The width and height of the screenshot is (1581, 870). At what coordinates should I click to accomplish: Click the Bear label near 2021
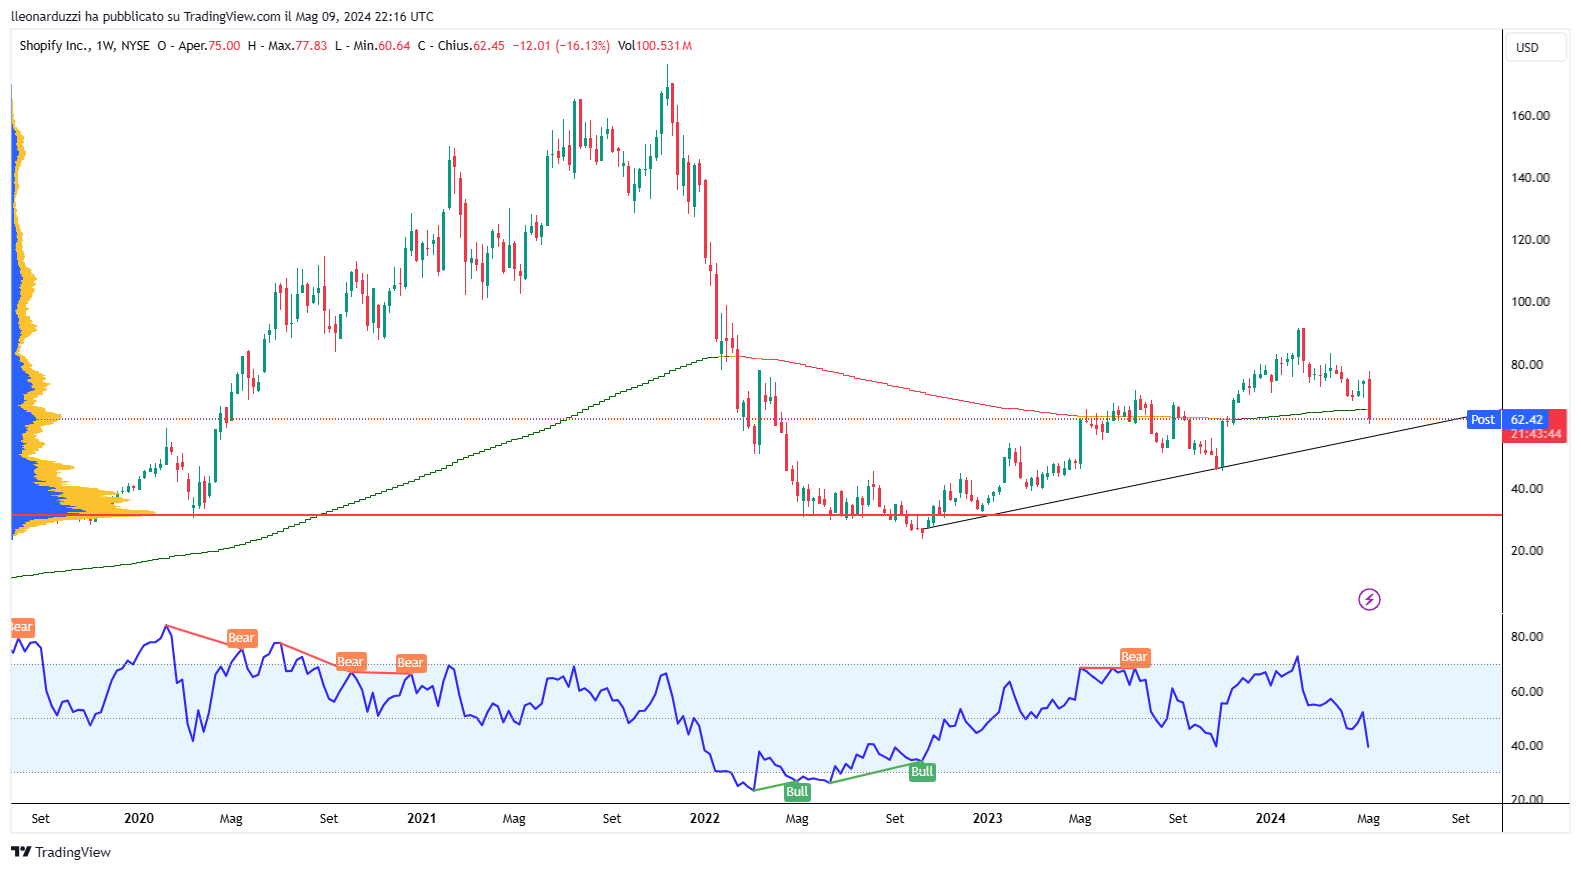tap(411, 662)
